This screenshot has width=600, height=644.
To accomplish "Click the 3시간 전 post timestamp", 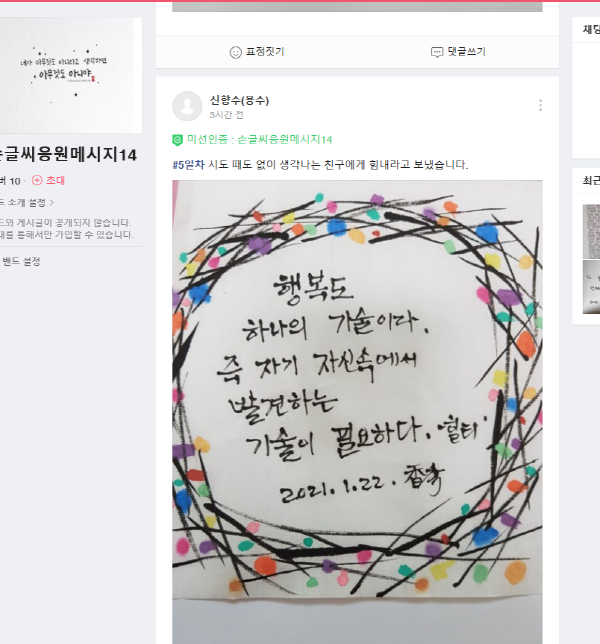I will click(227, 115).
